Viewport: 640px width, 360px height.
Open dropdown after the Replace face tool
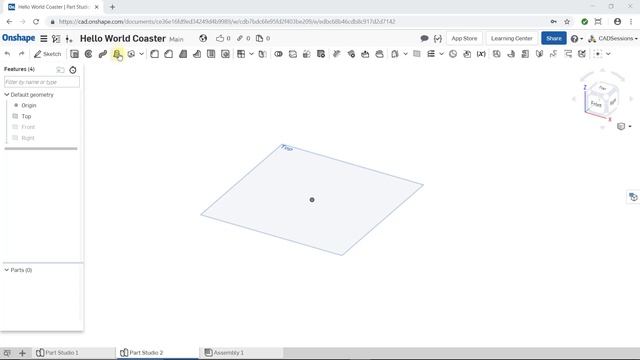click(x=405, y=54)
